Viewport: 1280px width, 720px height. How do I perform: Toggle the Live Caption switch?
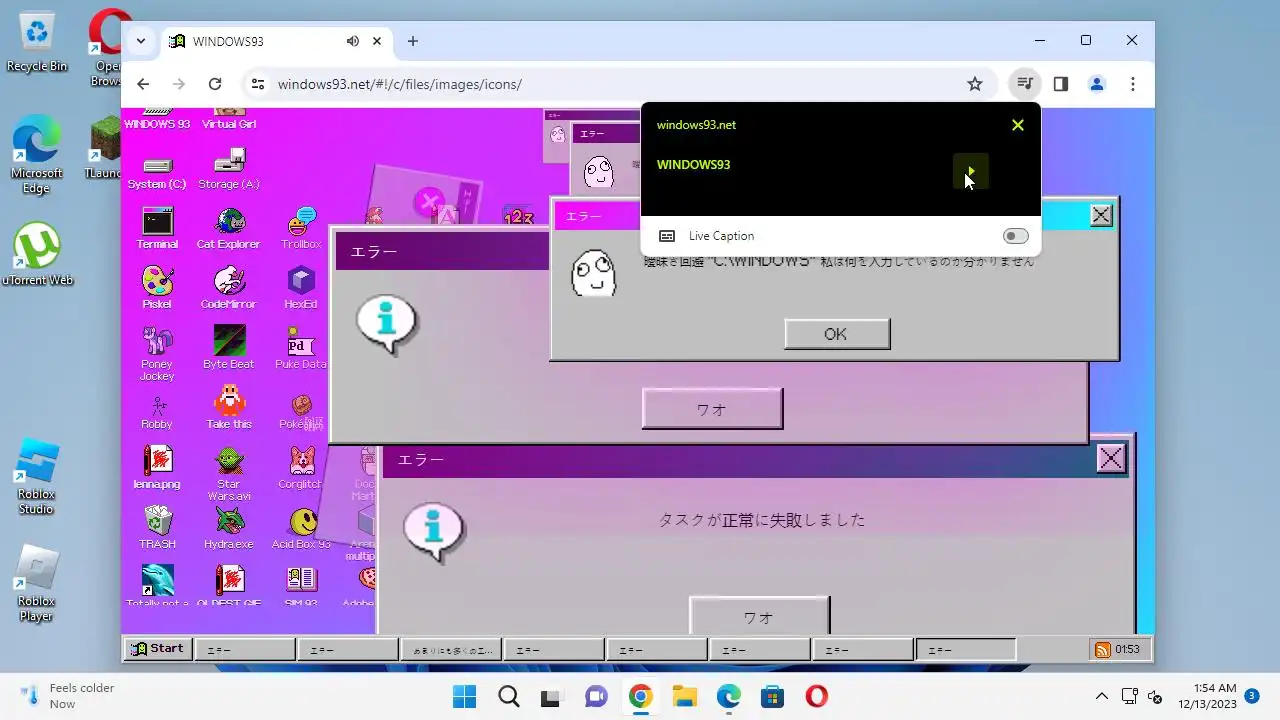[1015, 236]
